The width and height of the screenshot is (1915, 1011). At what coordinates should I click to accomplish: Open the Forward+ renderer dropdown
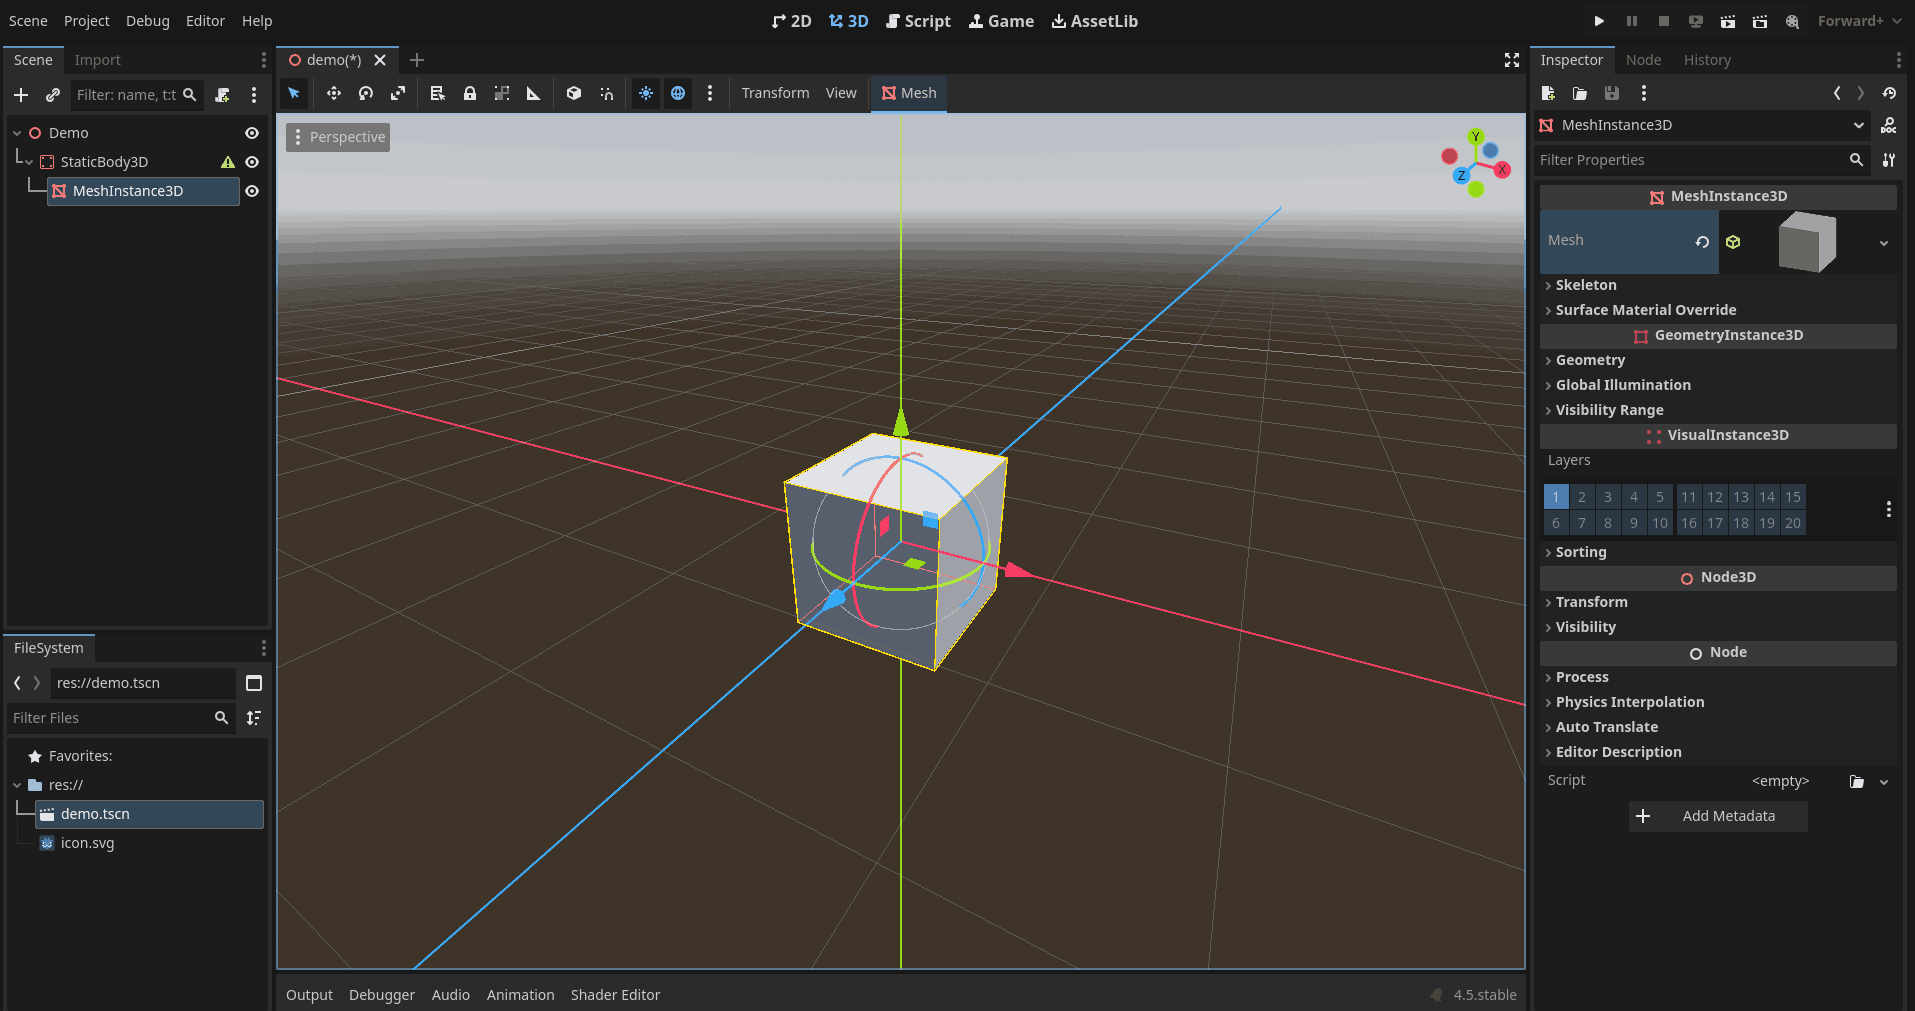pos(1860,21)
